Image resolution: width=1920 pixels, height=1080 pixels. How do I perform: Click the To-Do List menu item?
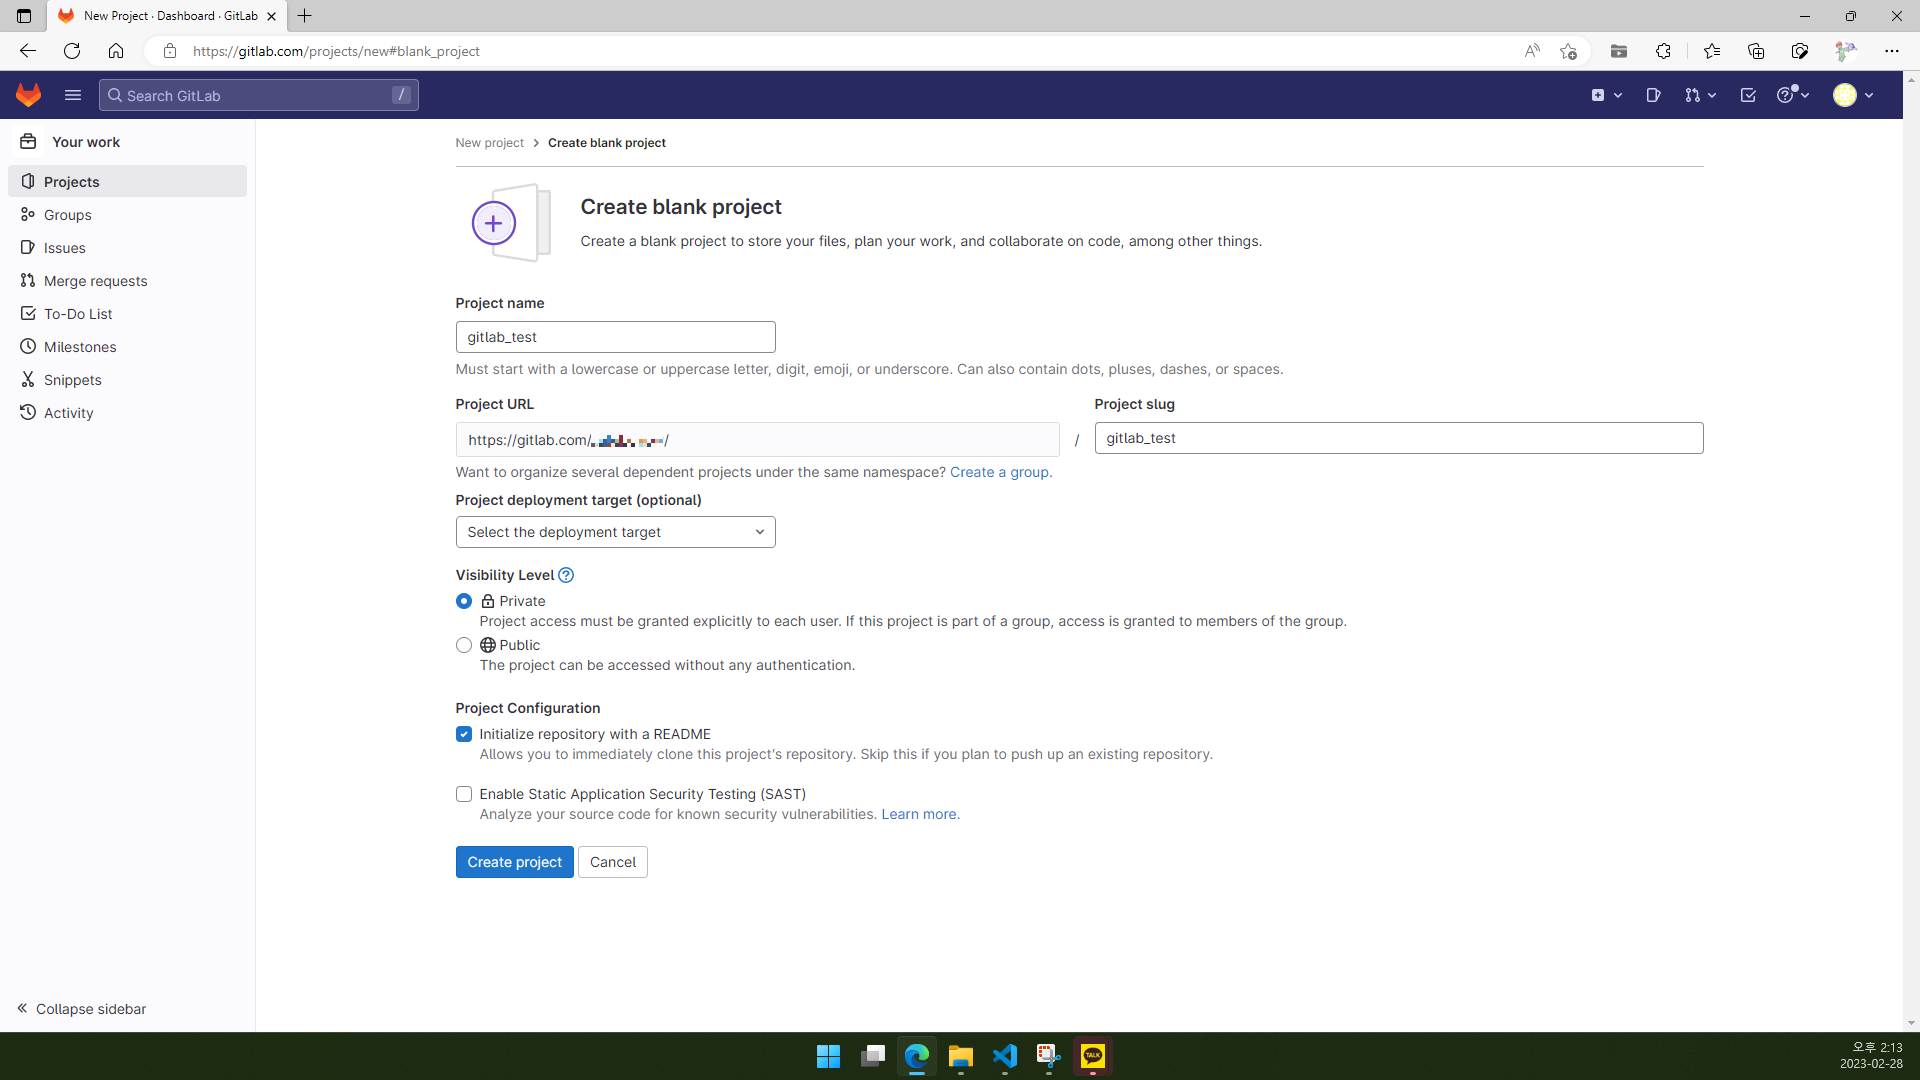(x=78, y=314)
